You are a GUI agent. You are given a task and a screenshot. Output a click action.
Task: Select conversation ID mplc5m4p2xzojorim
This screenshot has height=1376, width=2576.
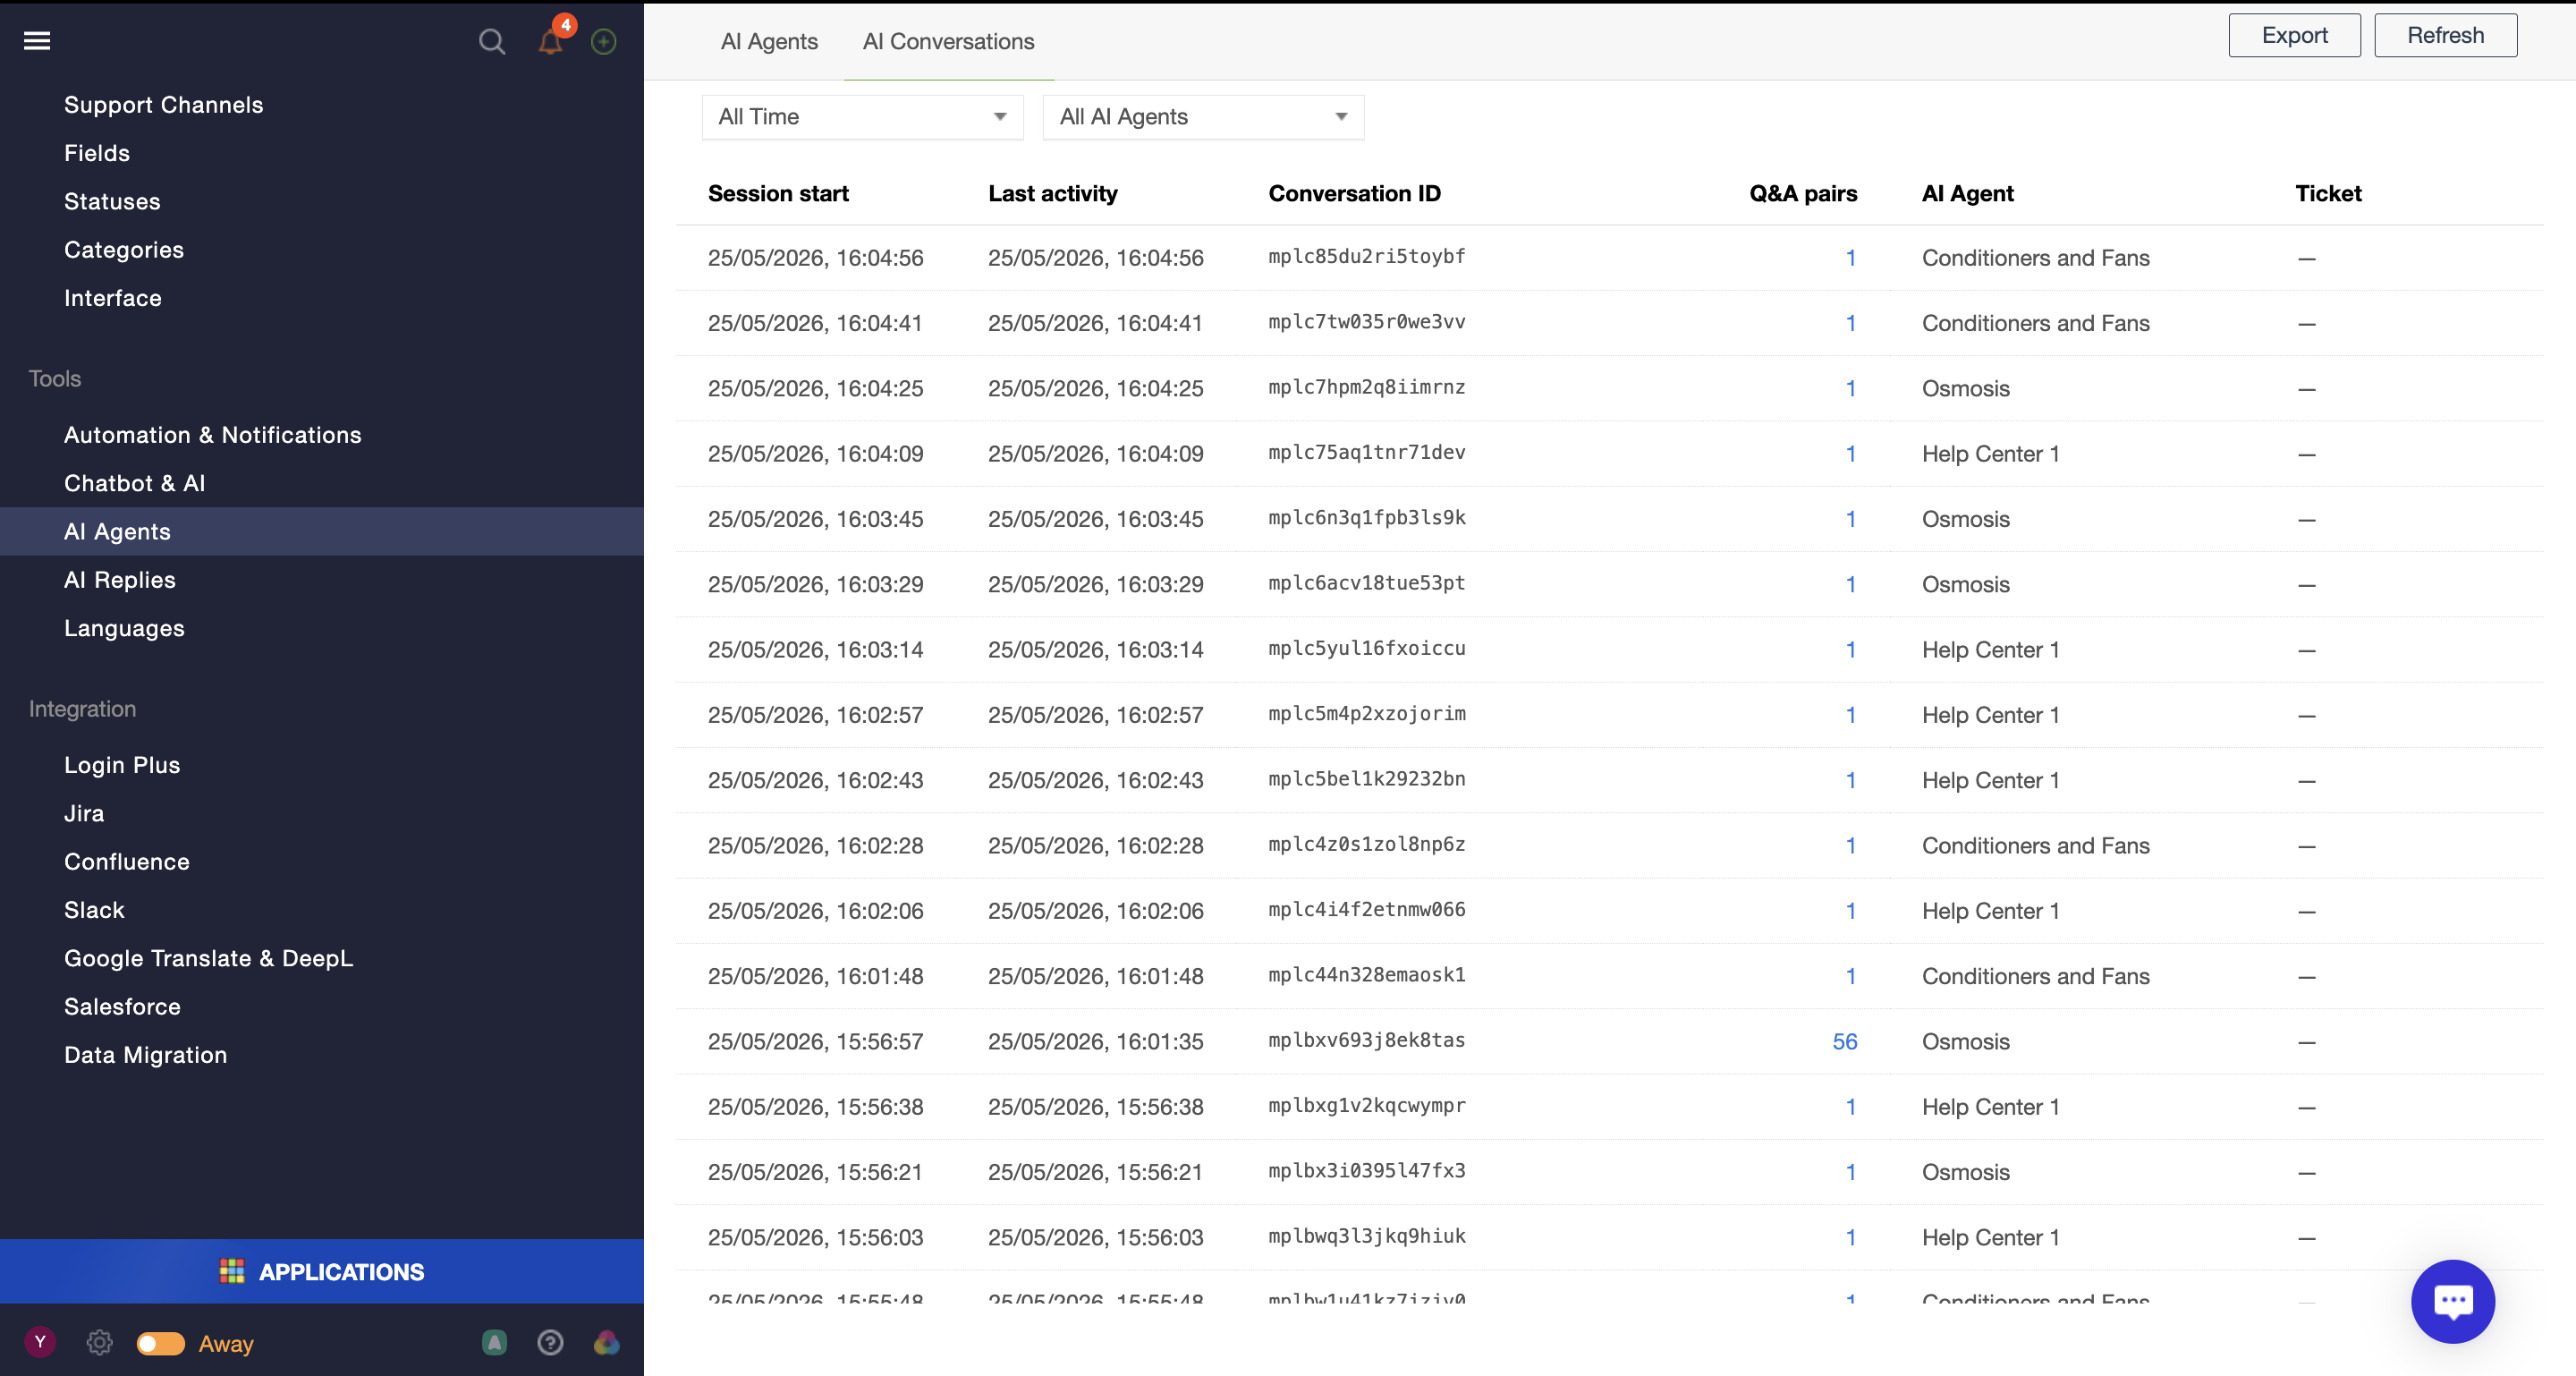tap(1367, 713)
